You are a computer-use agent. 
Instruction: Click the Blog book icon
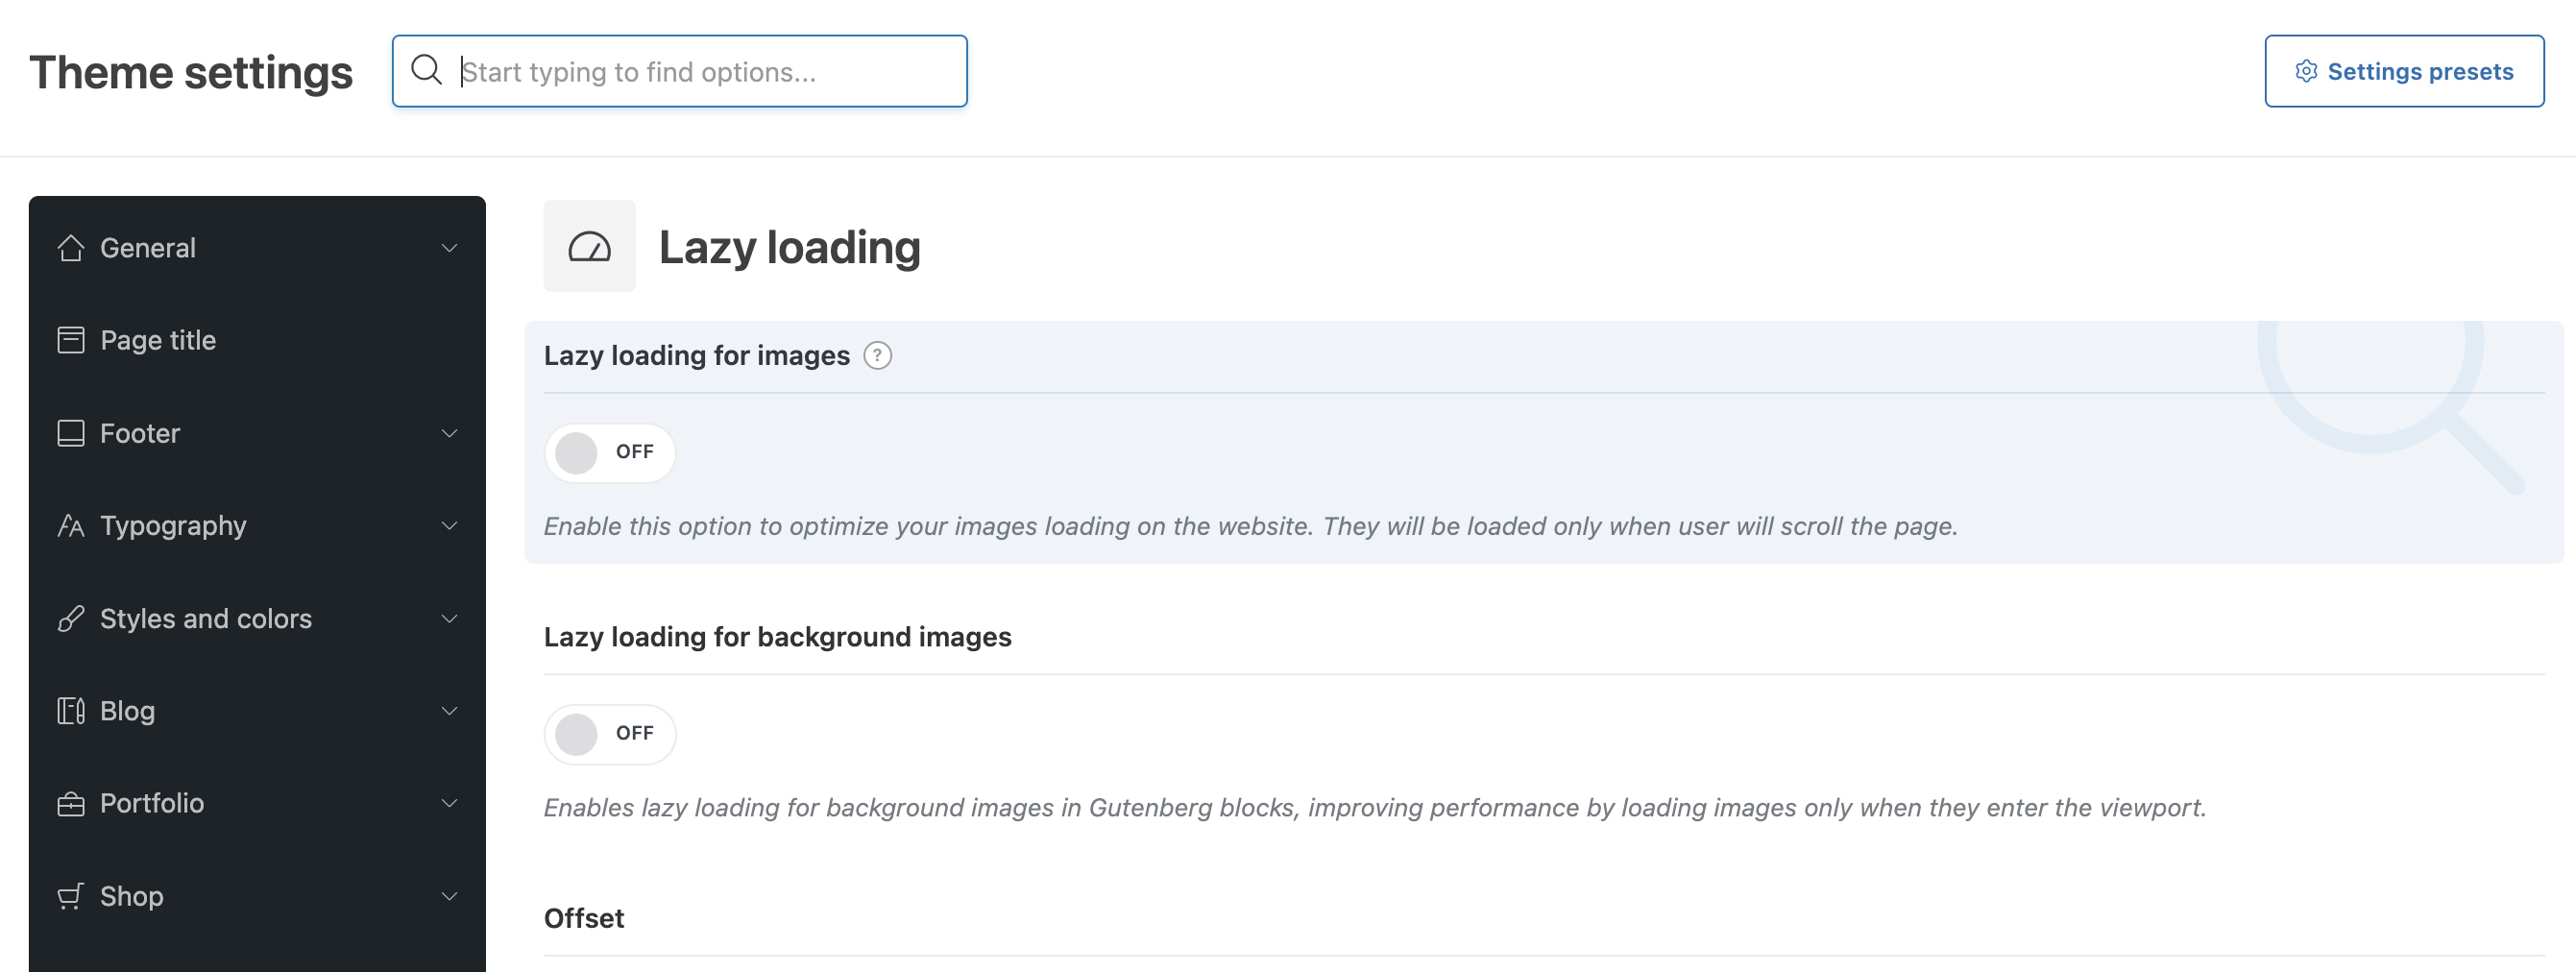(x=70, y=711)
